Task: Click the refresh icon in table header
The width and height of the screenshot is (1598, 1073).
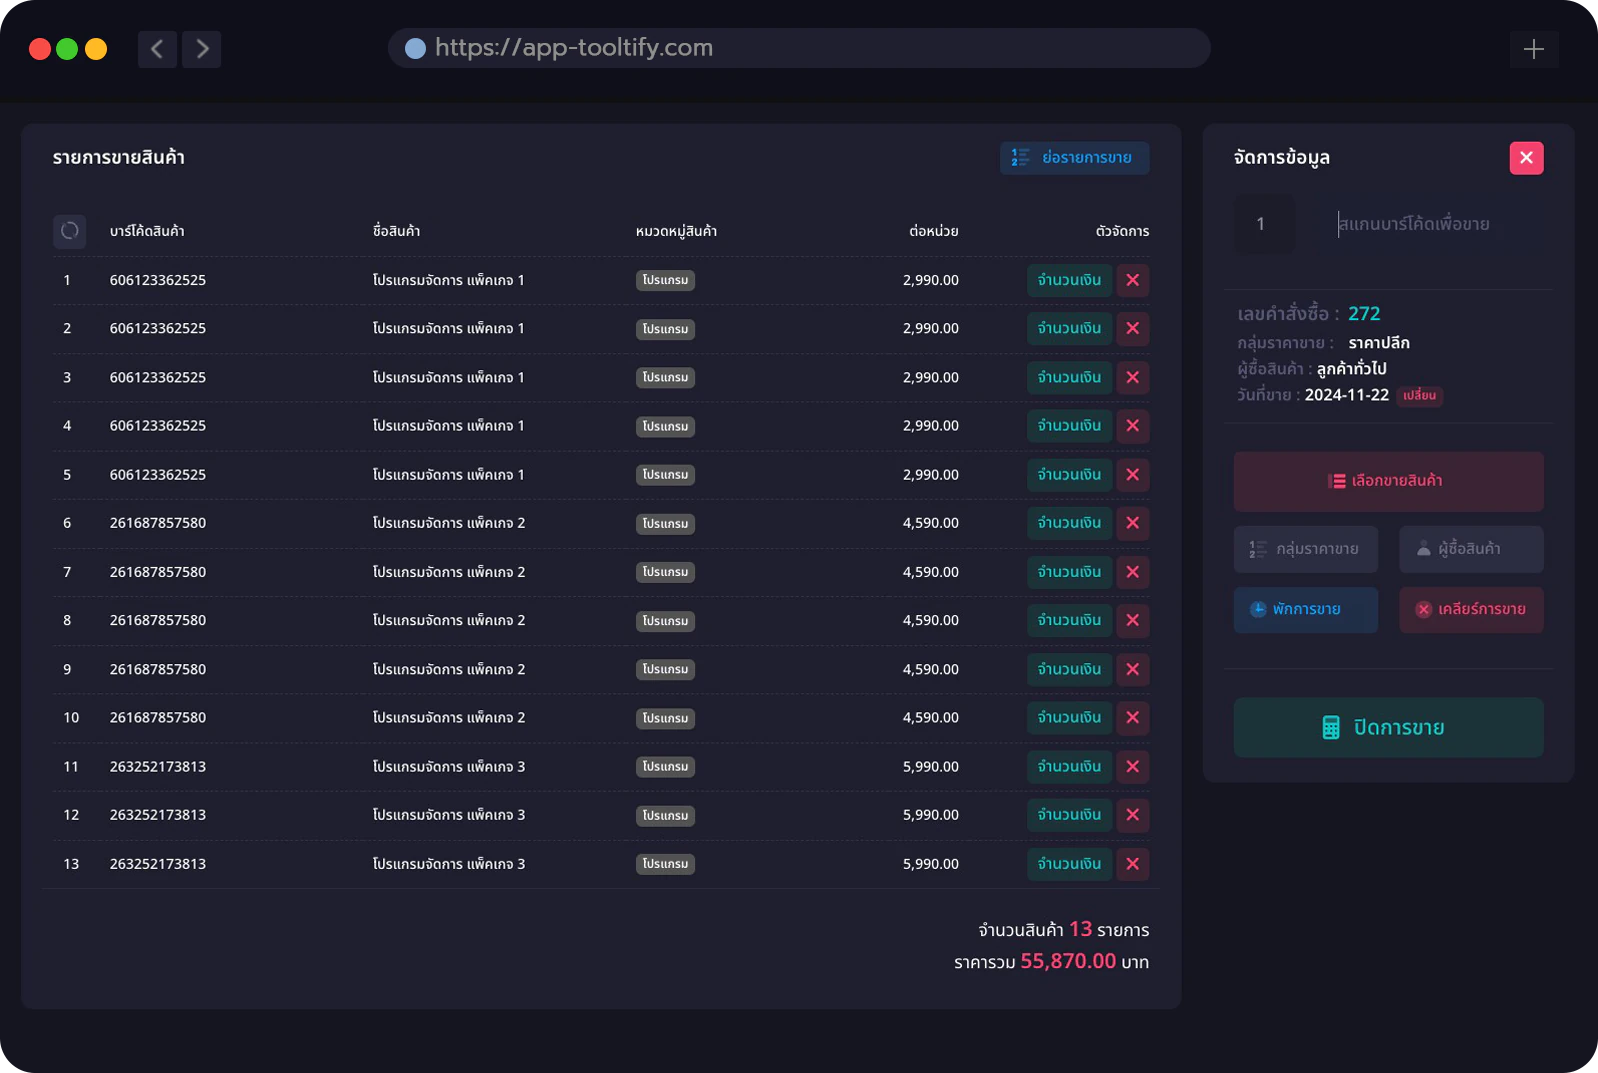Action: tap(69, 231)
